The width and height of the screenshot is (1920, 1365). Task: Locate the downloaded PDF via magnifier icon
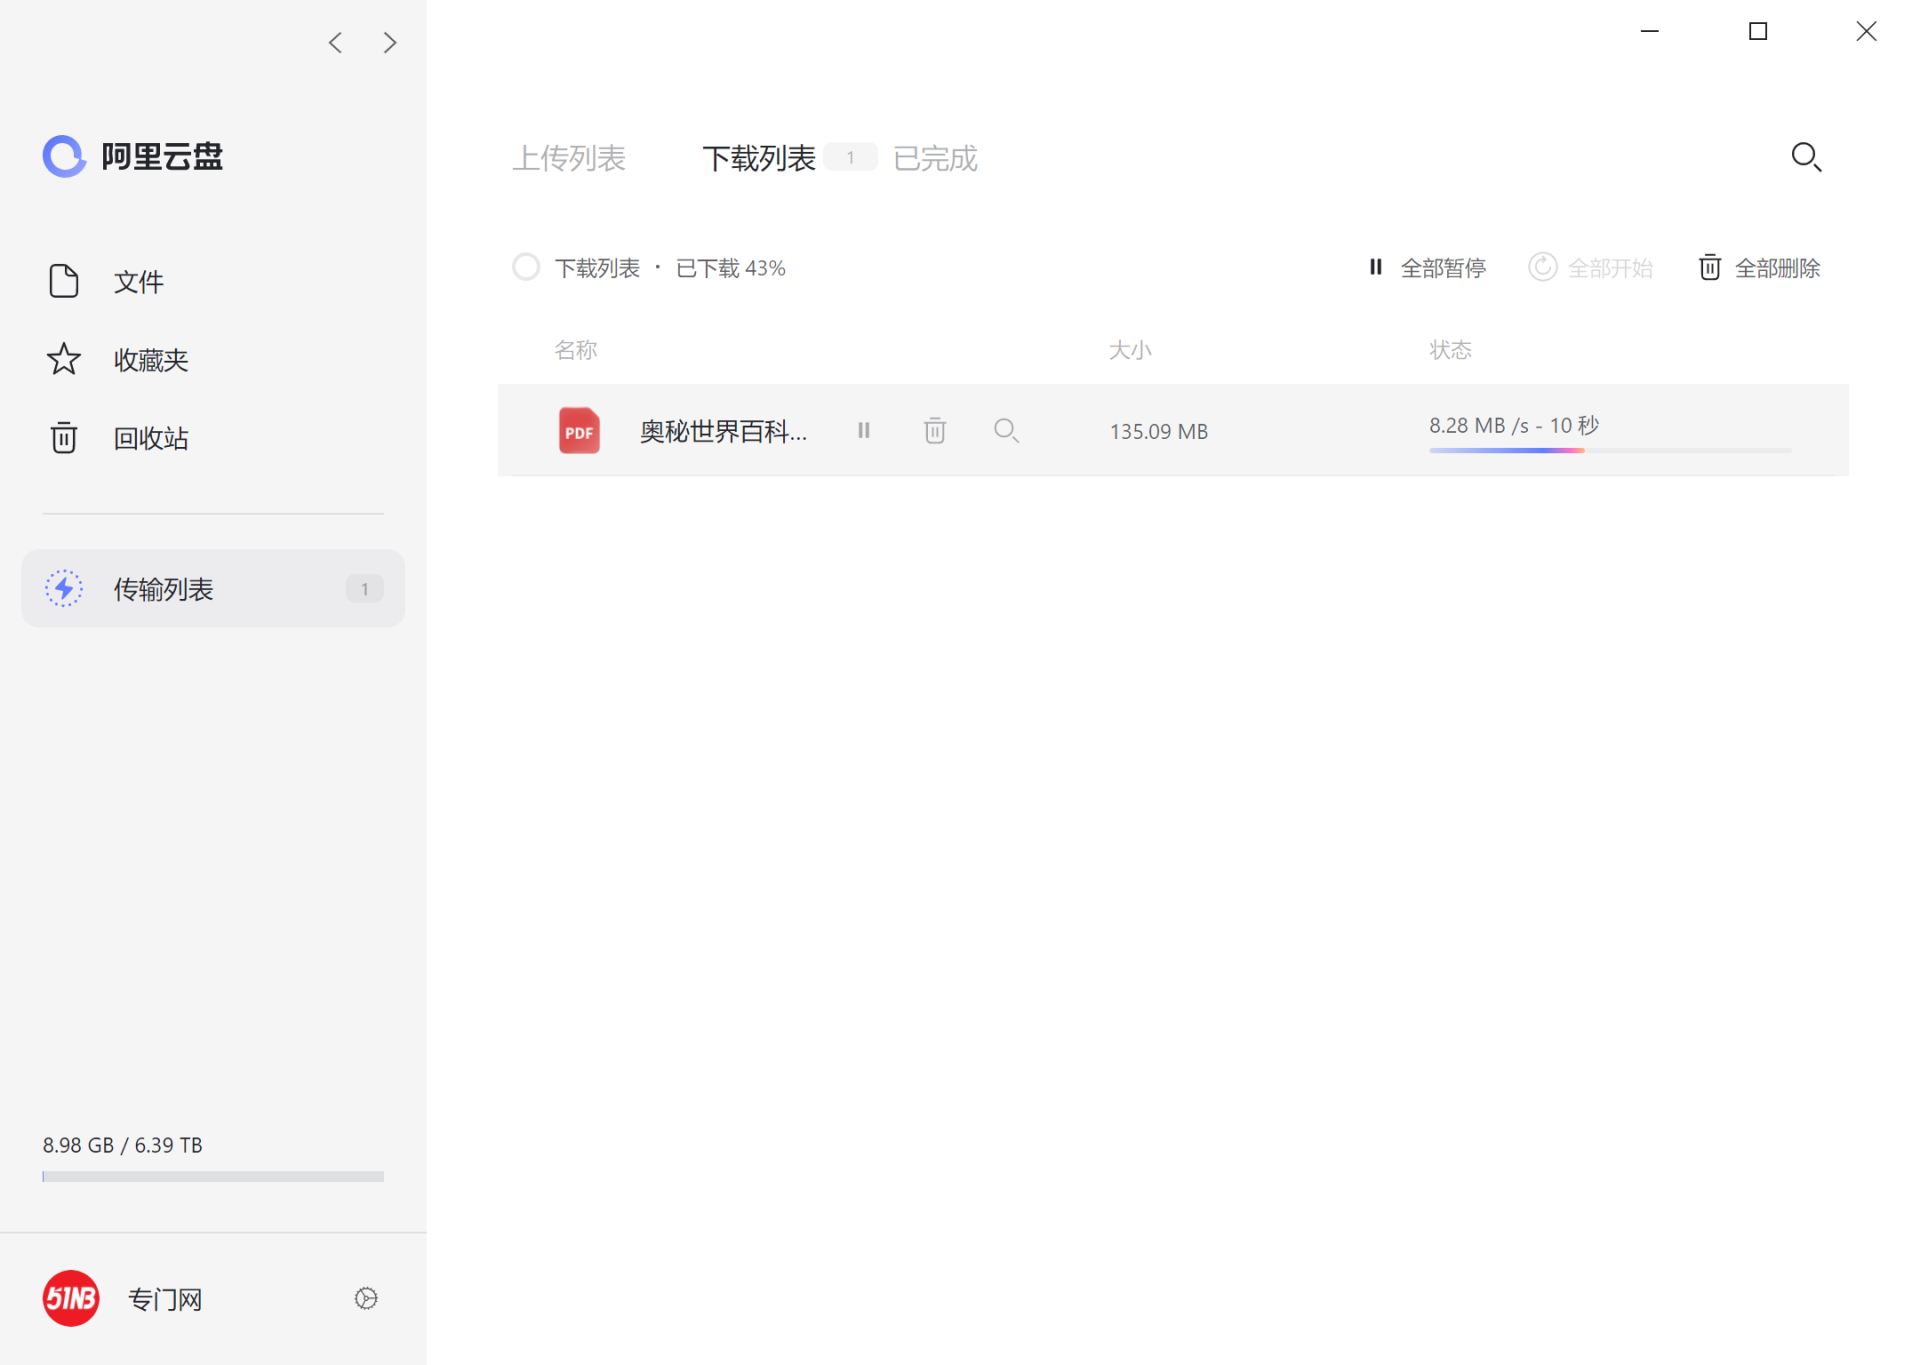pyautogui.click(x=1006, y=431)
